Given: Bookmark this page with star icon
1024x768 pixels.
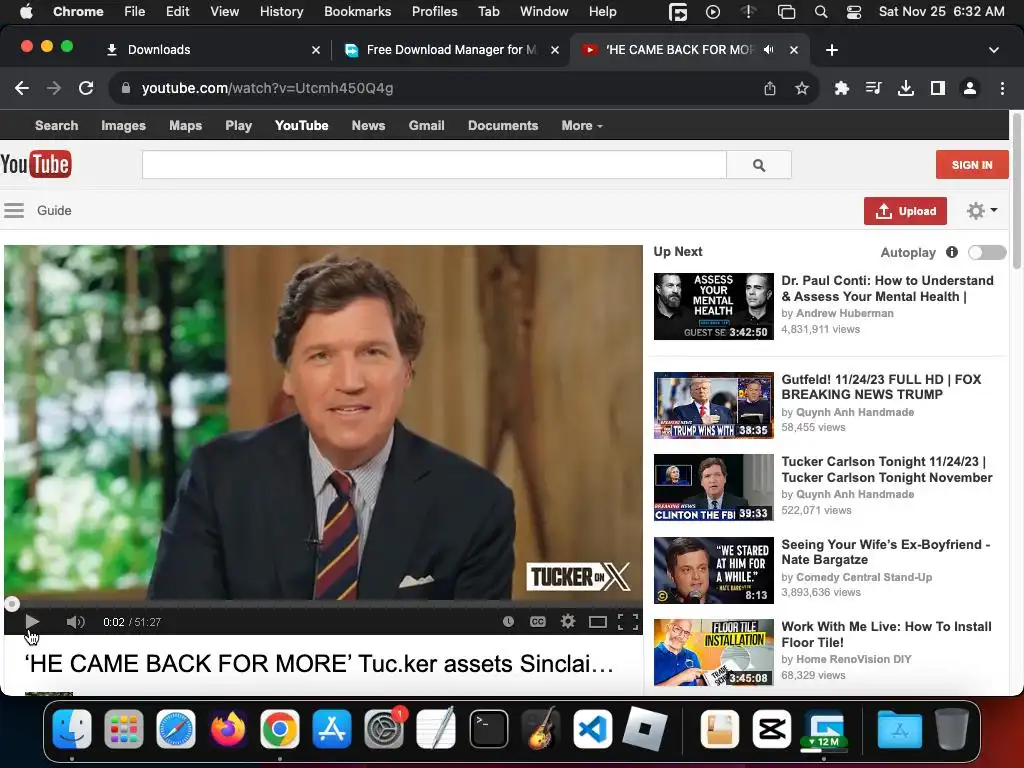Looking at the screenshot, I should click(x=802, y=88).
